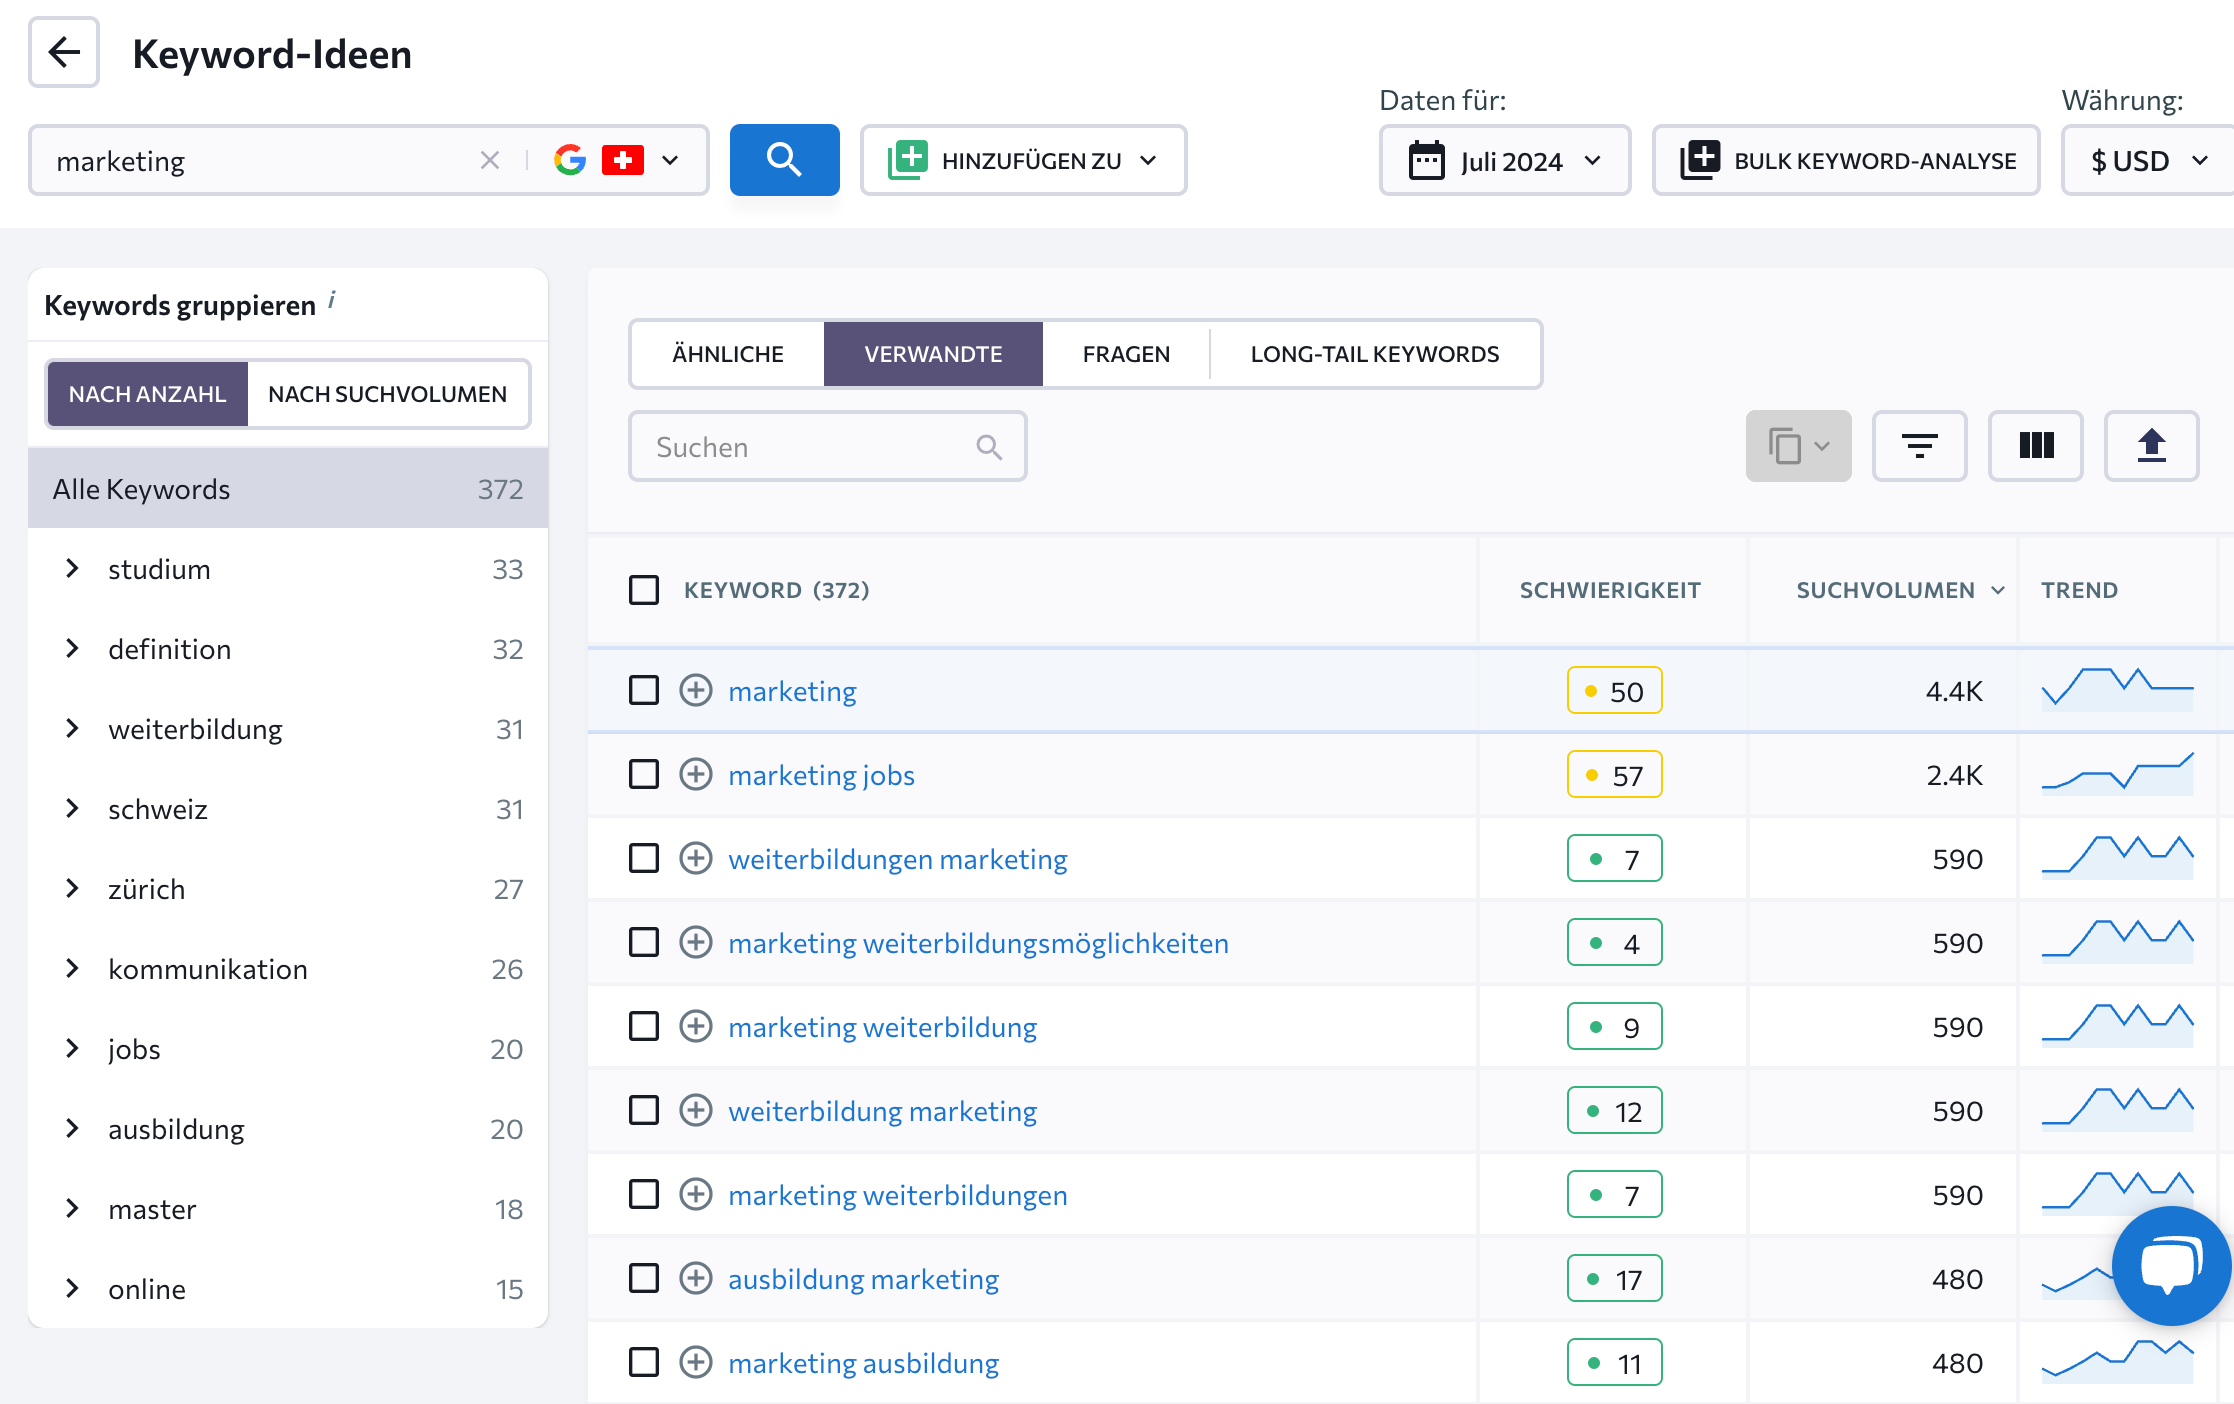Image resolution: width=2234 pixels, height=1404 pixels.
Task: Check the marketing weiterbildungen row
Action: (x=644, y=1194)
